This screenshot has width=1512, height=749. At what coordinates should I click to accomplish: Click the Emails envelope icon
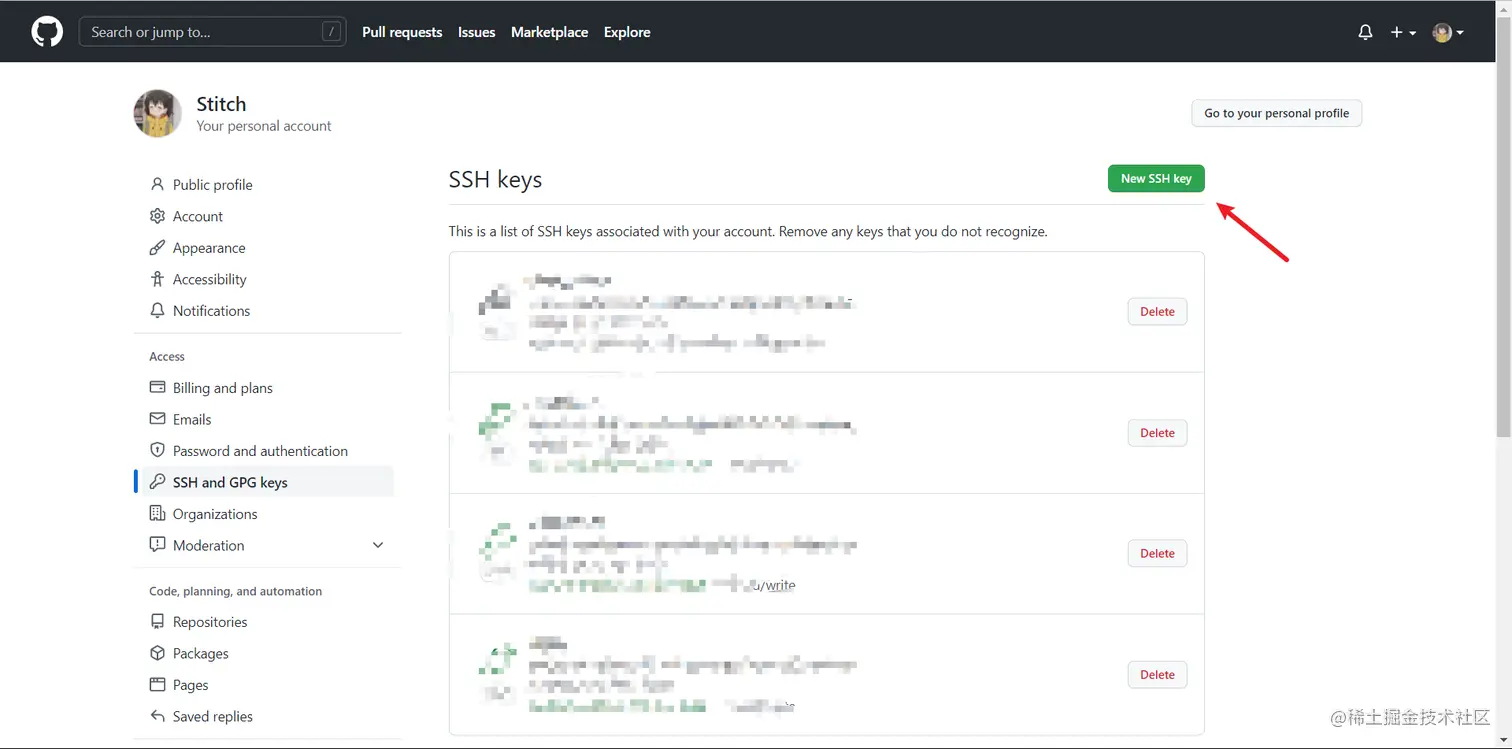point(157,419)
